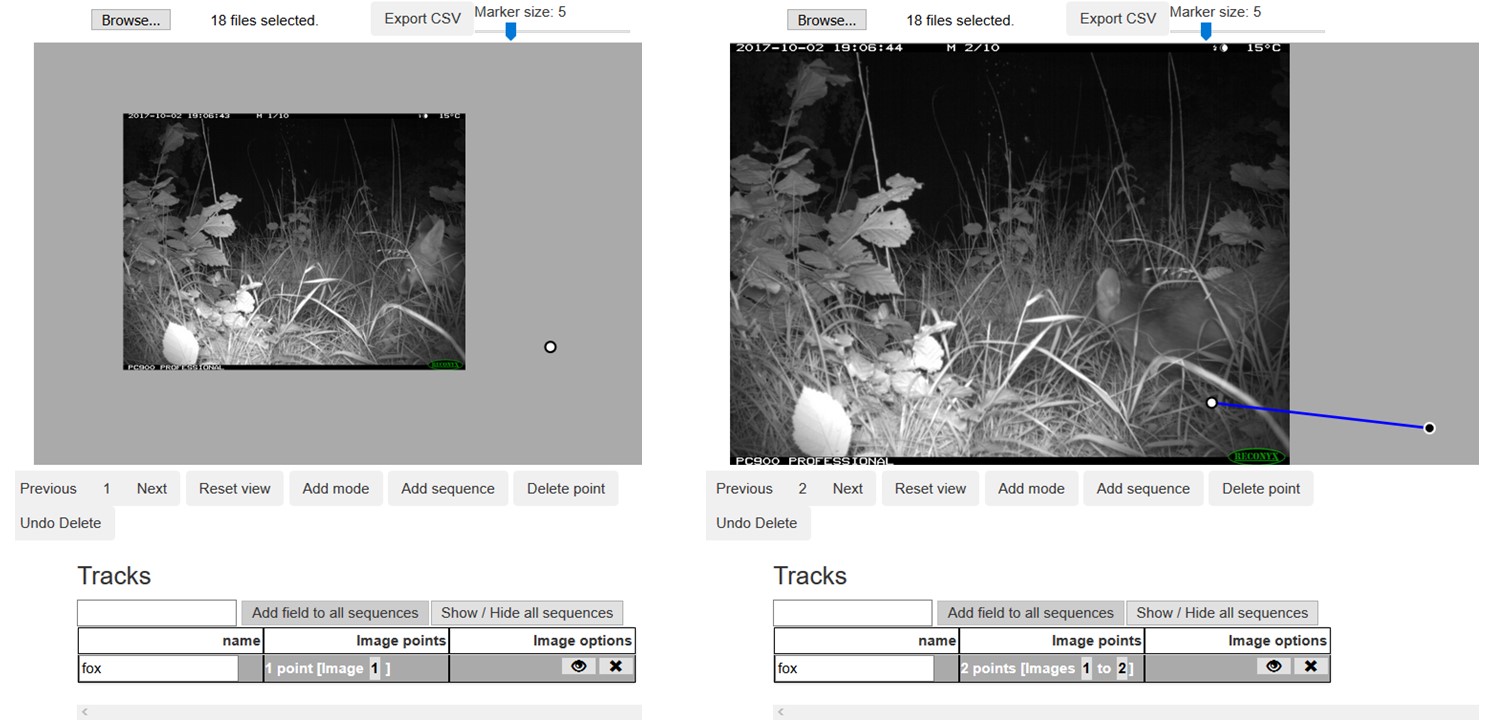The height and width of the screenshot is (720, 1512).
Task: Select white marker point in left canvas
Action: (550, 347)
